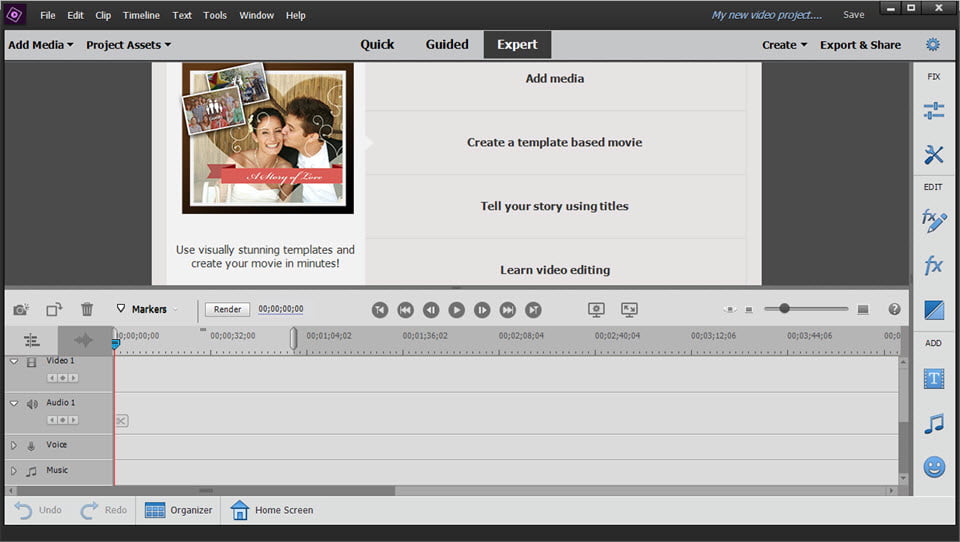Go to previous keyframe on Video 1
The image size is (960, 542).
tap(52, 378)
